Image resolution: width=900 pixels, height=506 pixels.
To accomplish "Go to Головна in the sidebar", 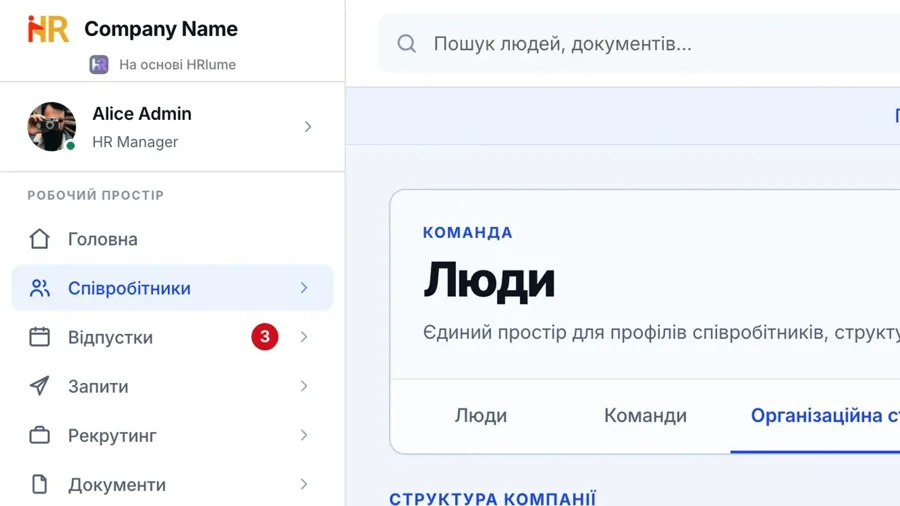I will tap(172, 239).
